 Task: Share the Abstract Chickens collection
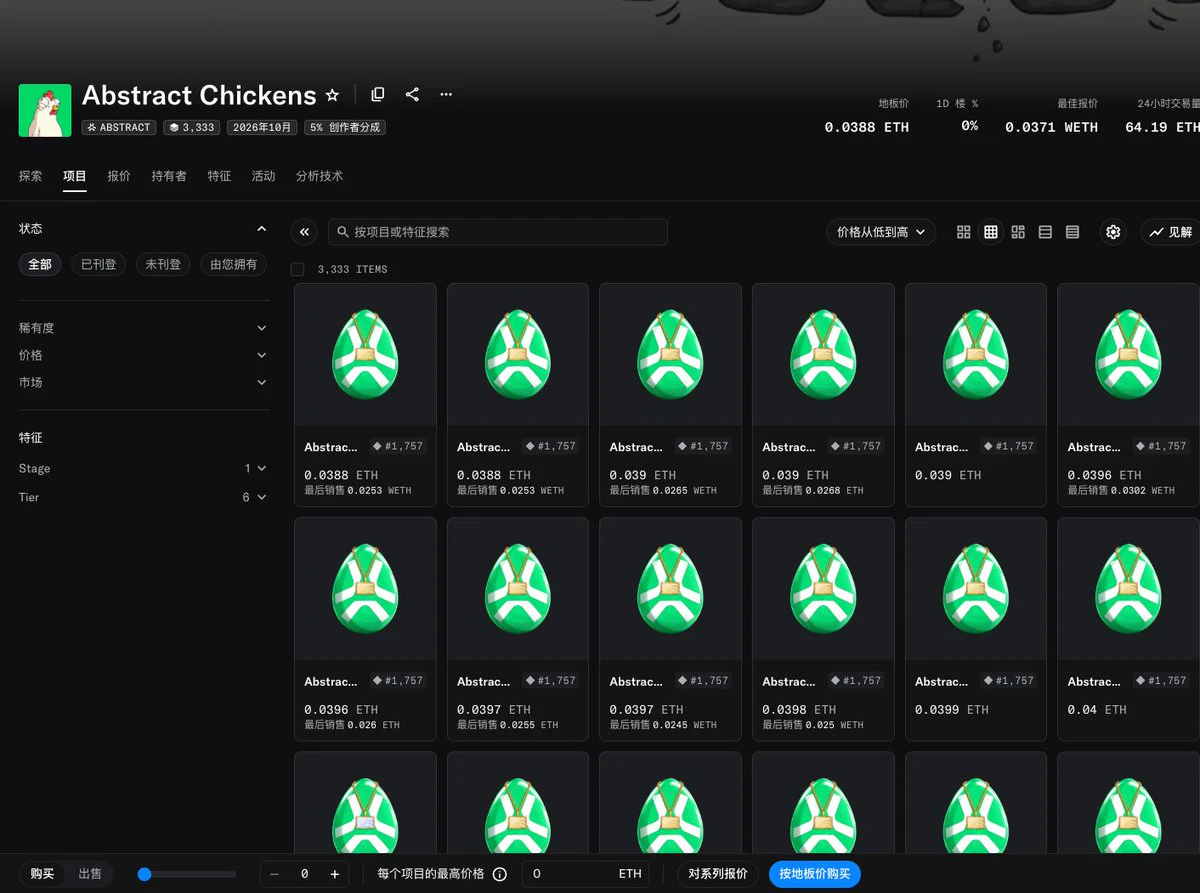click(x=412, y=94)
